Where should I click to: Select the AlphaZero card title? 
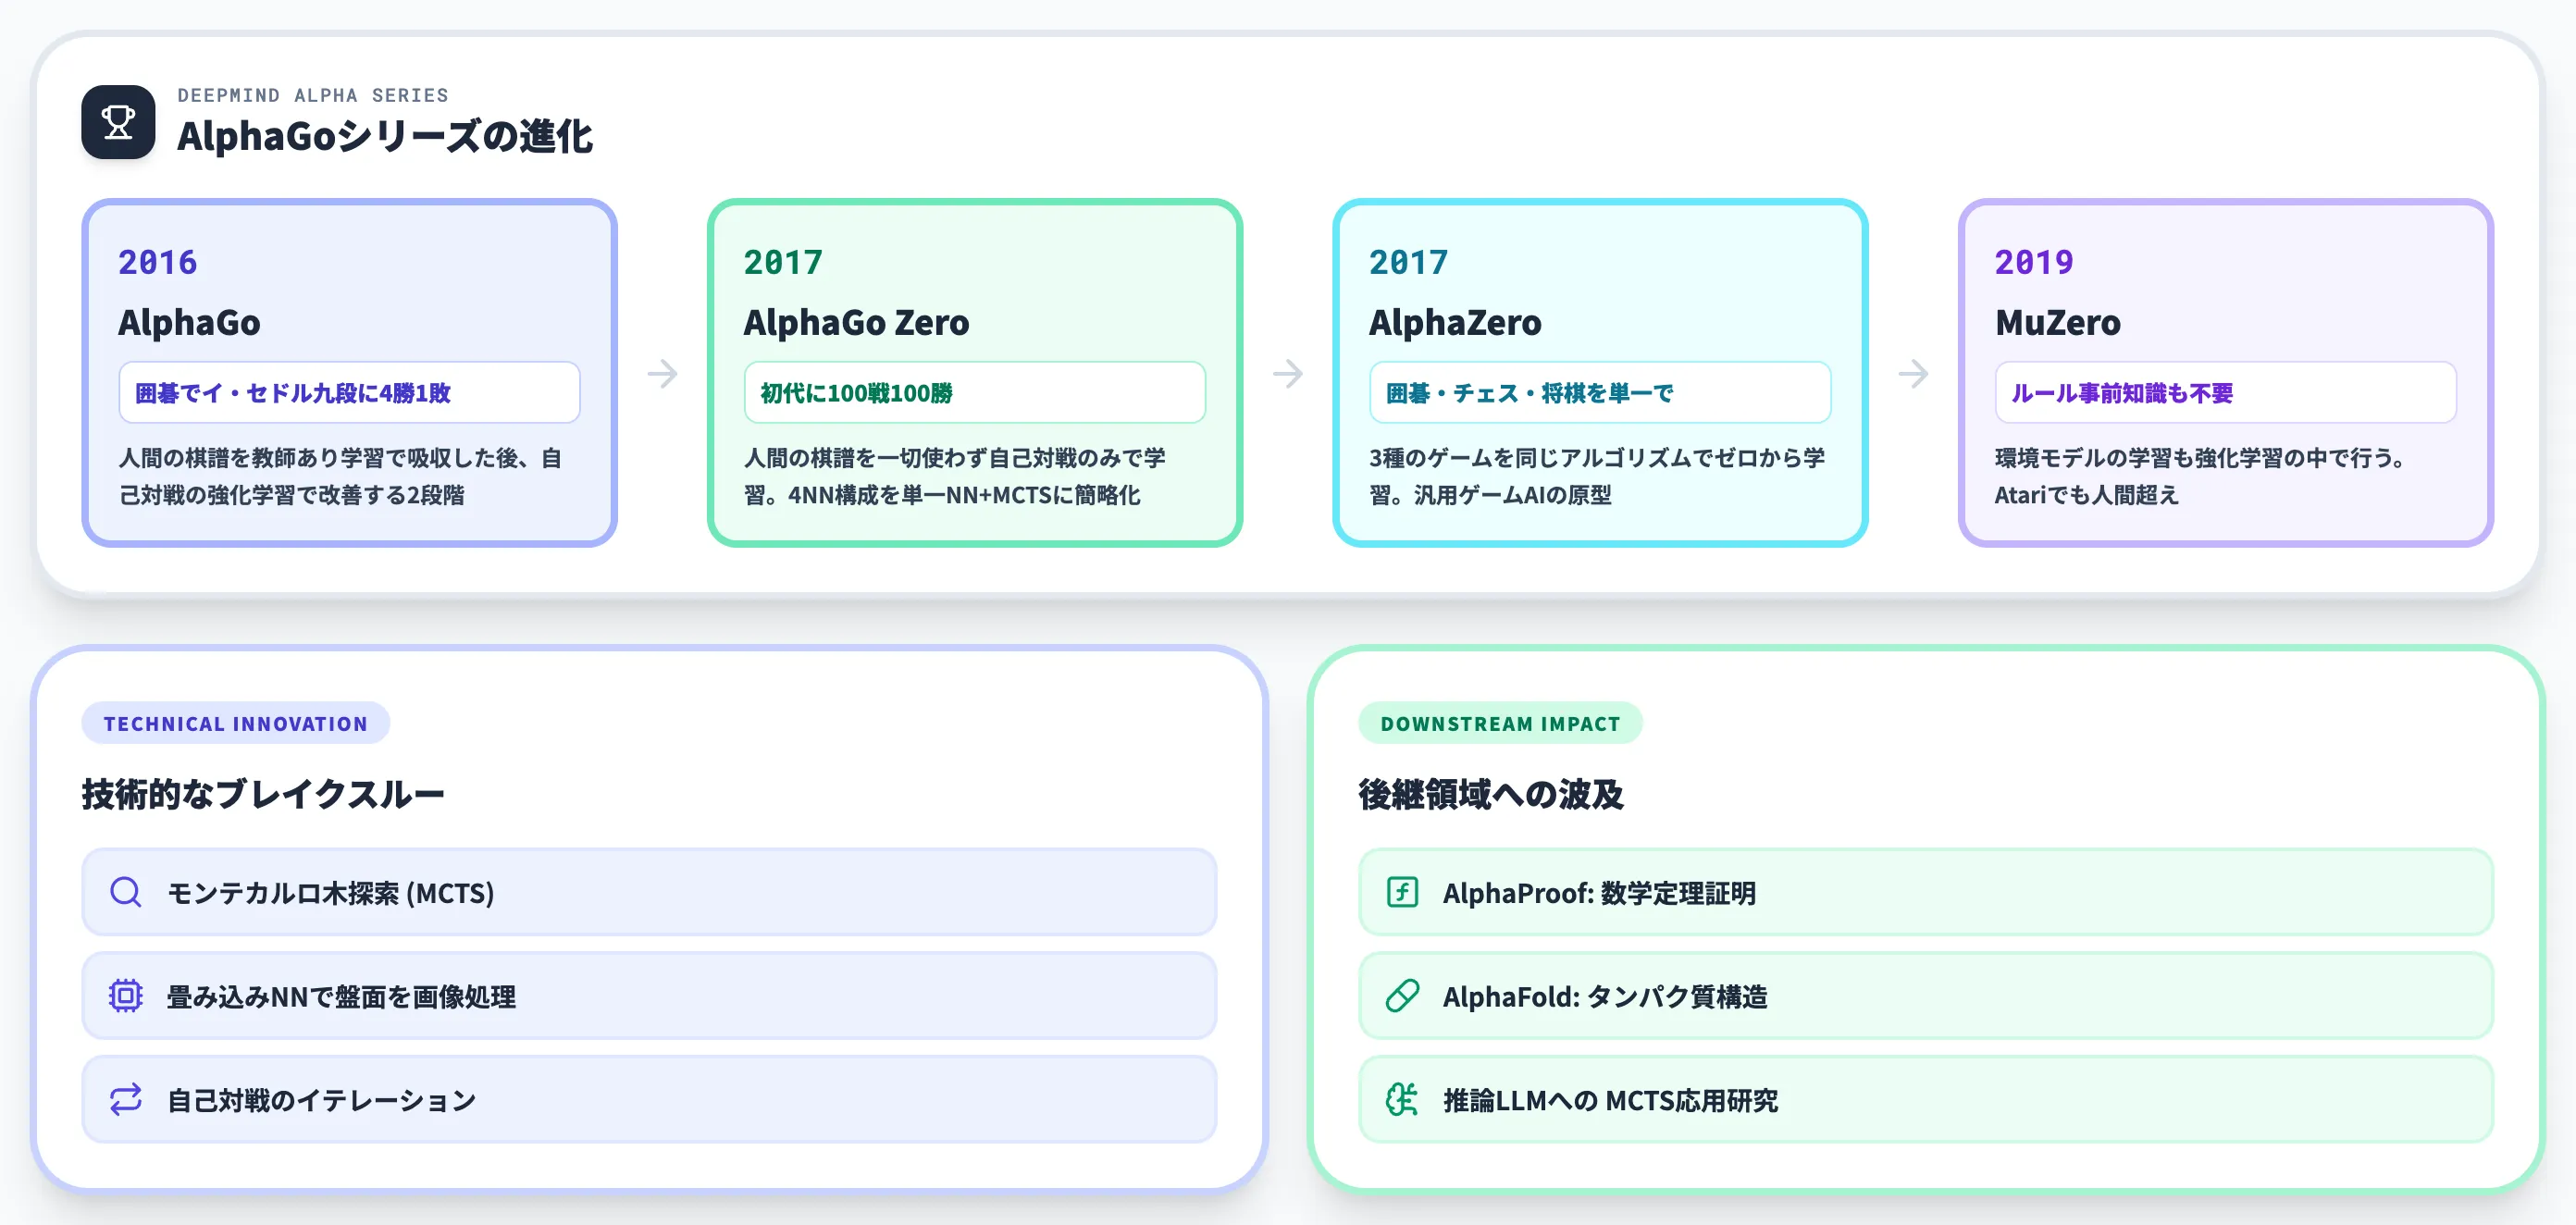[1455, 322]
